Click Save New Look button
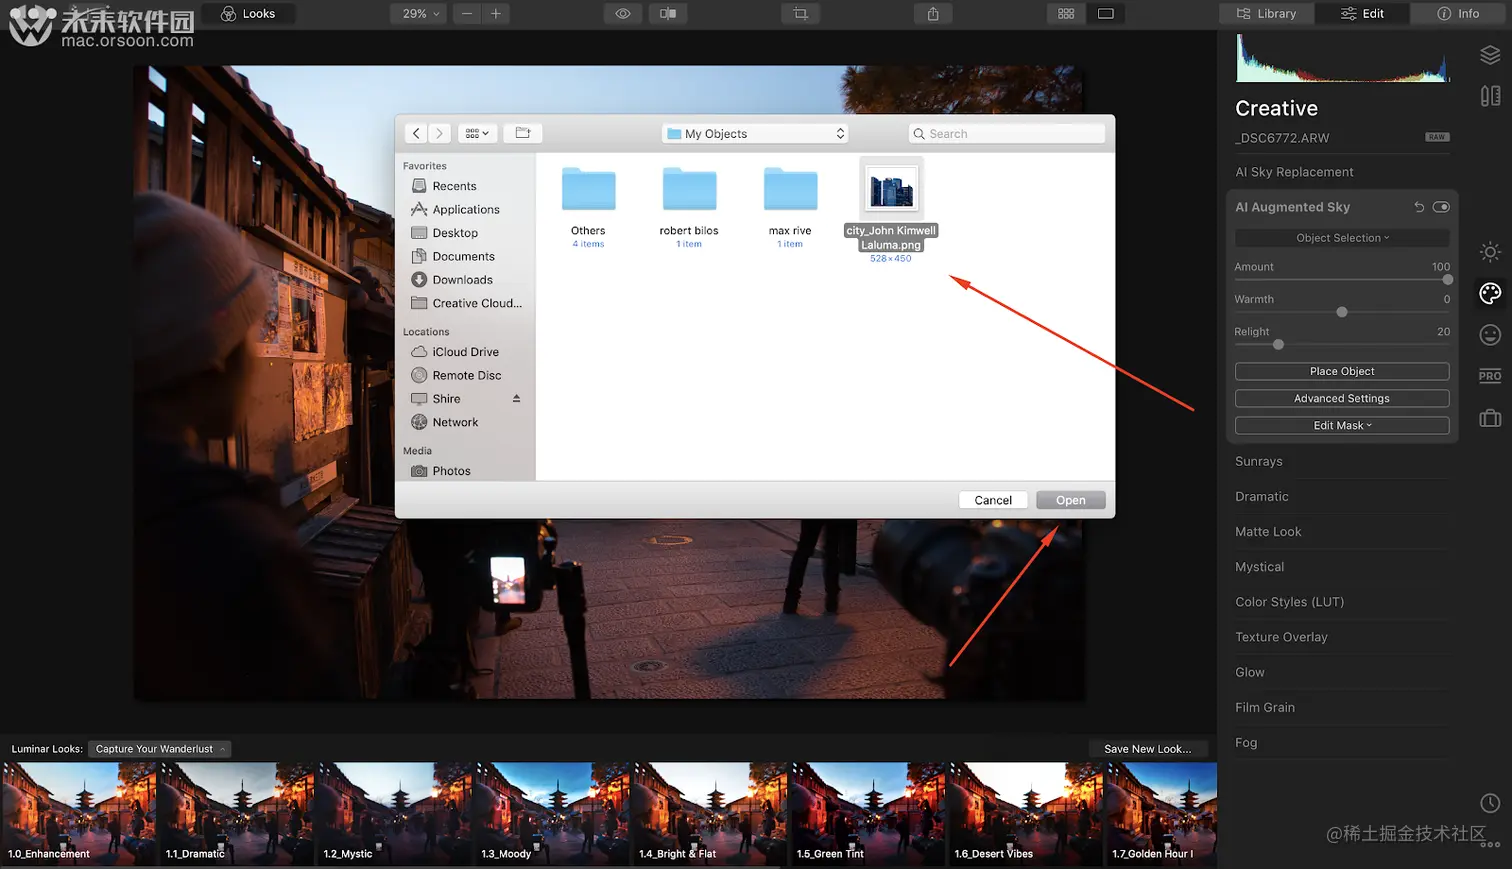 [1147, 749]
